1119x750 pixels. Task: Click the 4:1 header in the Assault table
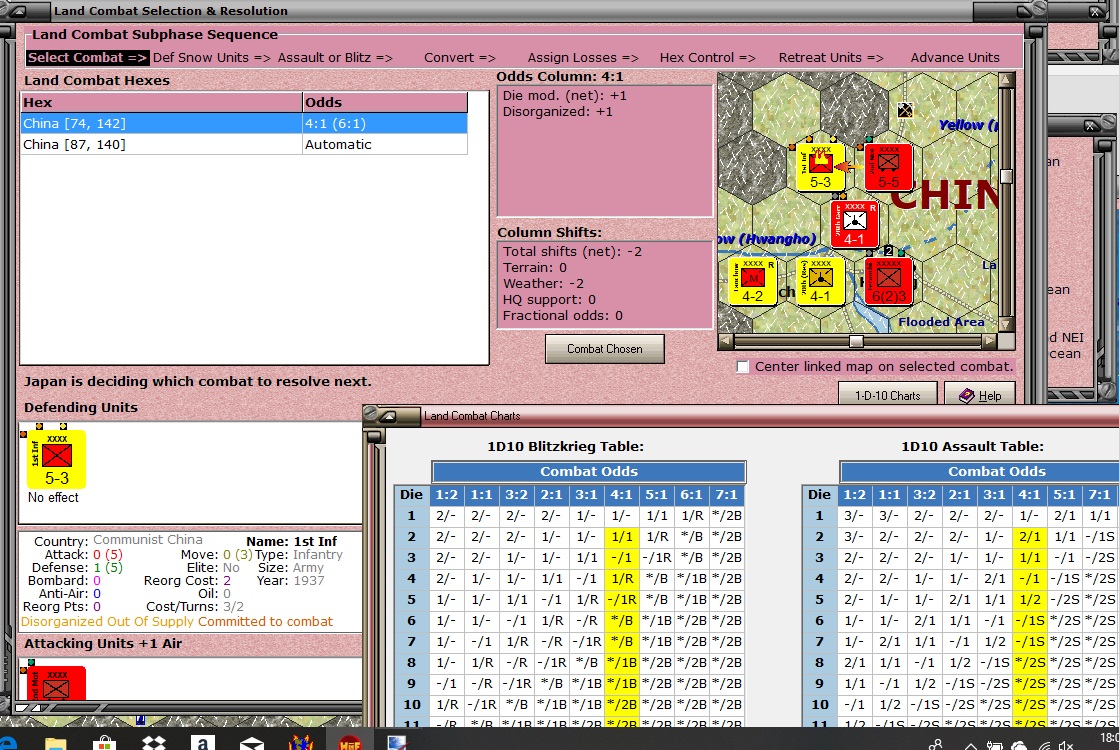coord(1029,495)
